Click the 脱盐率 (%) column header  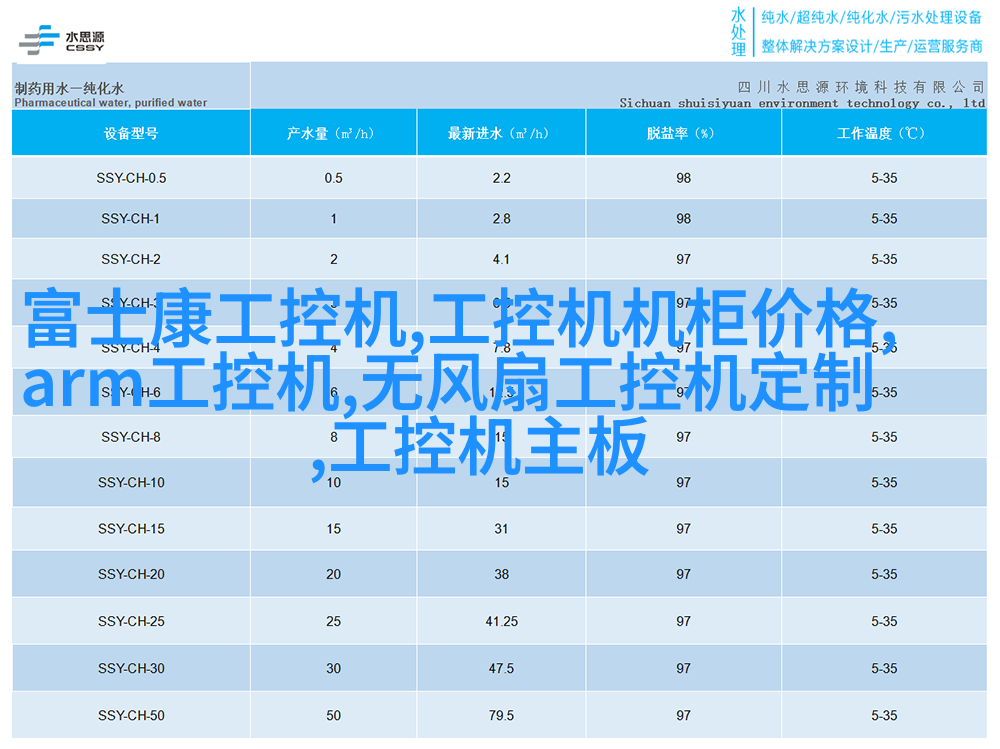pos(684,133)
